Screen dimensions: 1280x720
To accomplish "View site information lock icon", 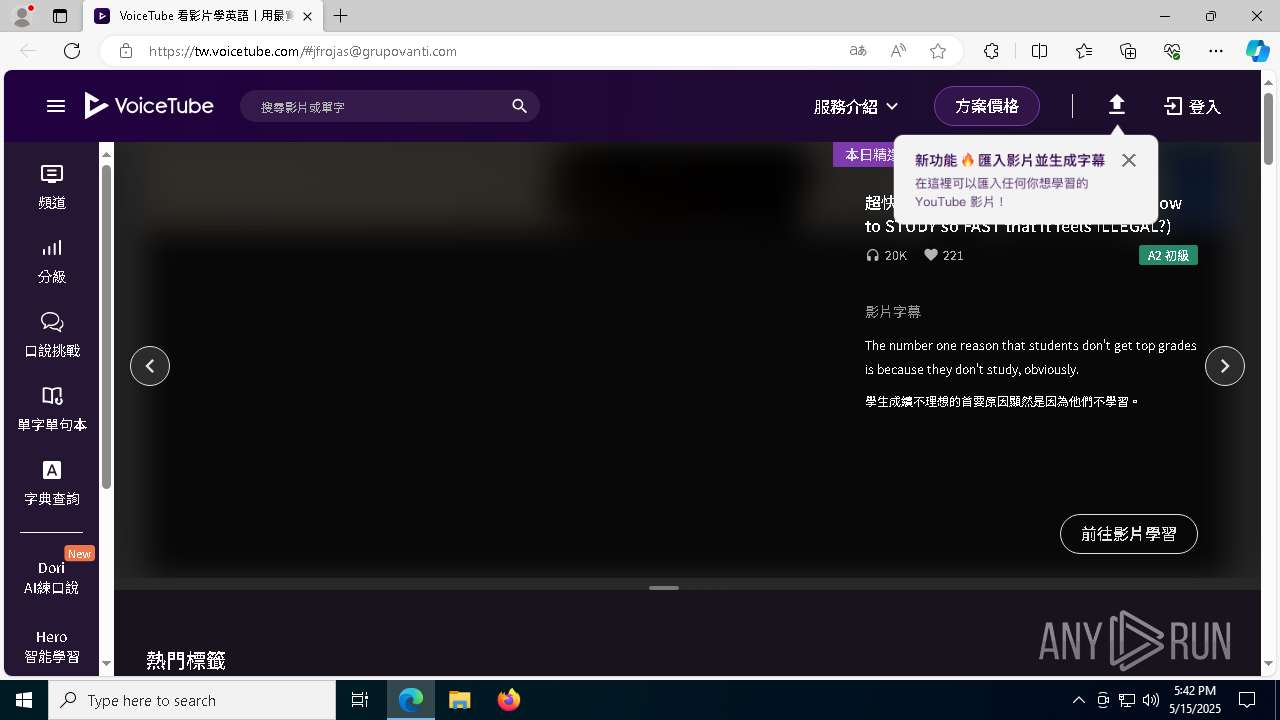I will coord(125,51).
